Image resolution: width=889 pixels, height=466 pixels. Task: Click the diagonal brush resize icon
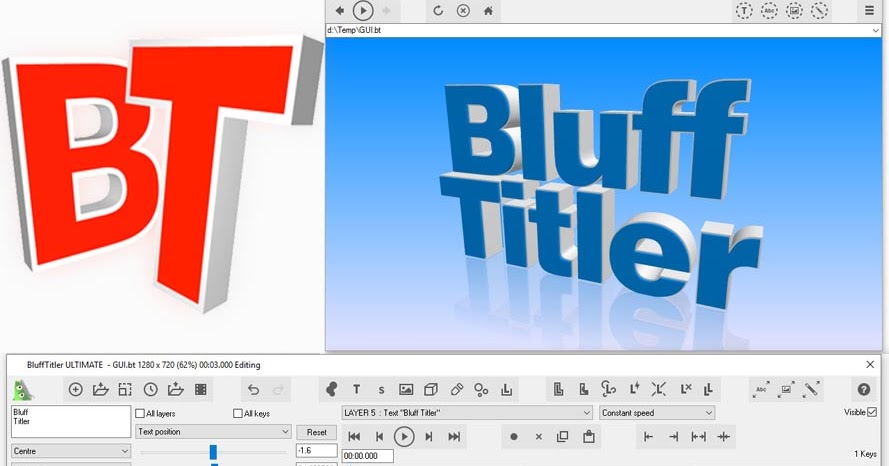point(811,389)
